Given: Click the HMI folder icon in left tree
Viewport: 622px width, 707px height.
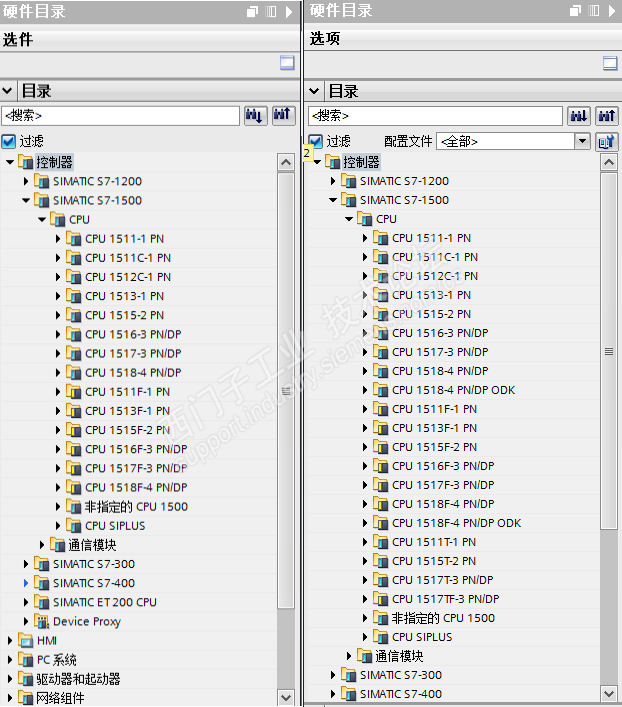Looking at the screenshot, I should (26, 640).
